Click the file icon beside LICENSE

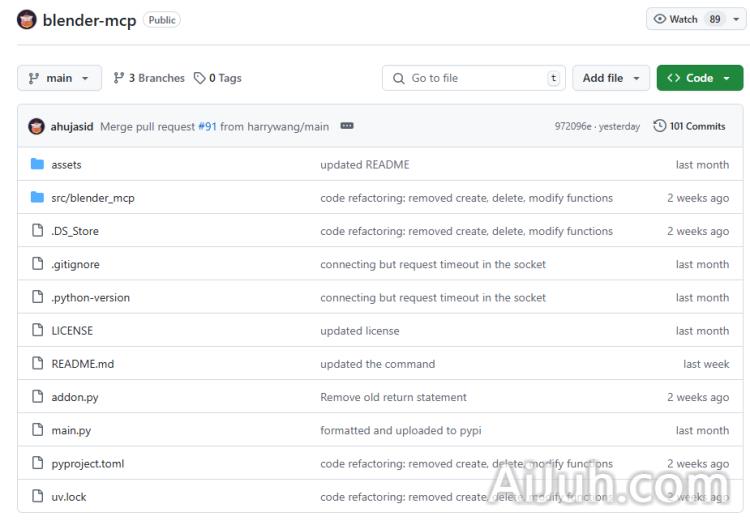[x=38, y=330]
